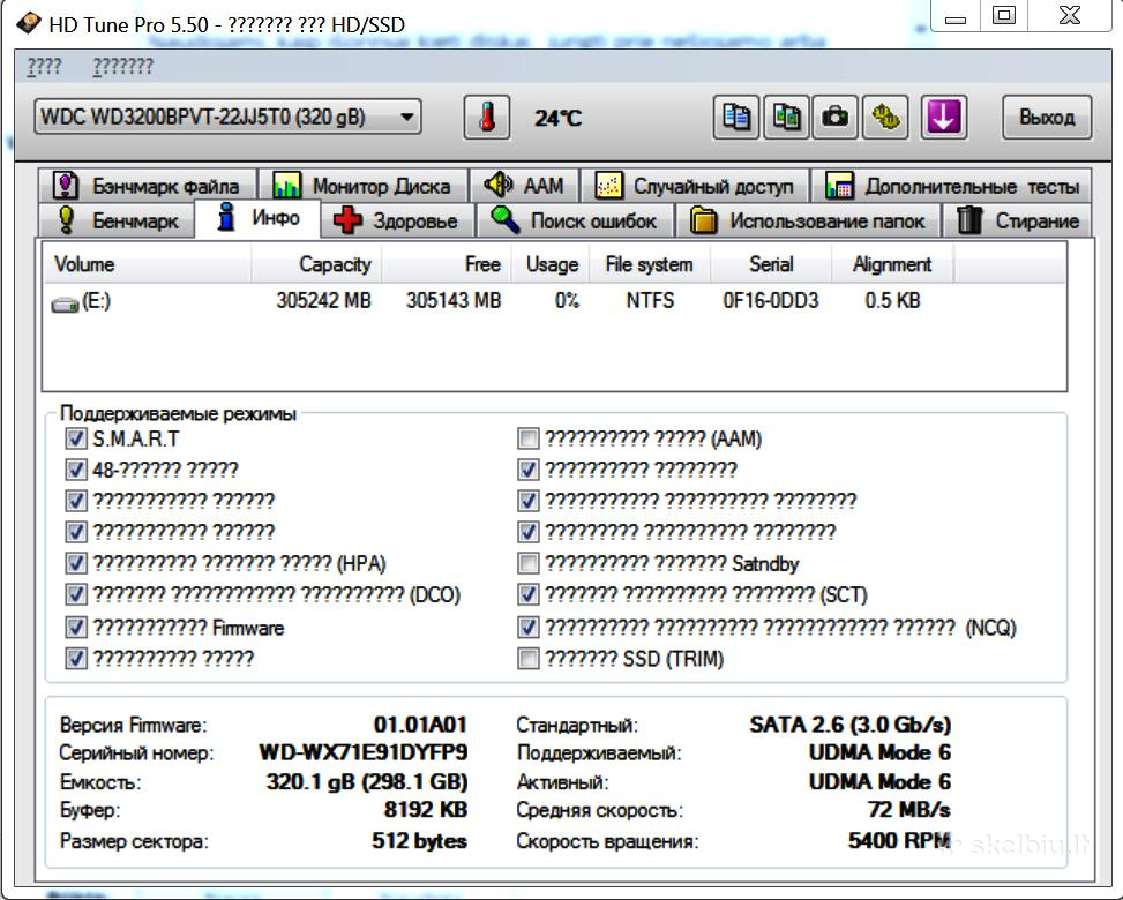Screen dimensions: 1123x900
Task: Toggle the Firmware checkbox
Action: pyautogui.click(x=76, y=627)
